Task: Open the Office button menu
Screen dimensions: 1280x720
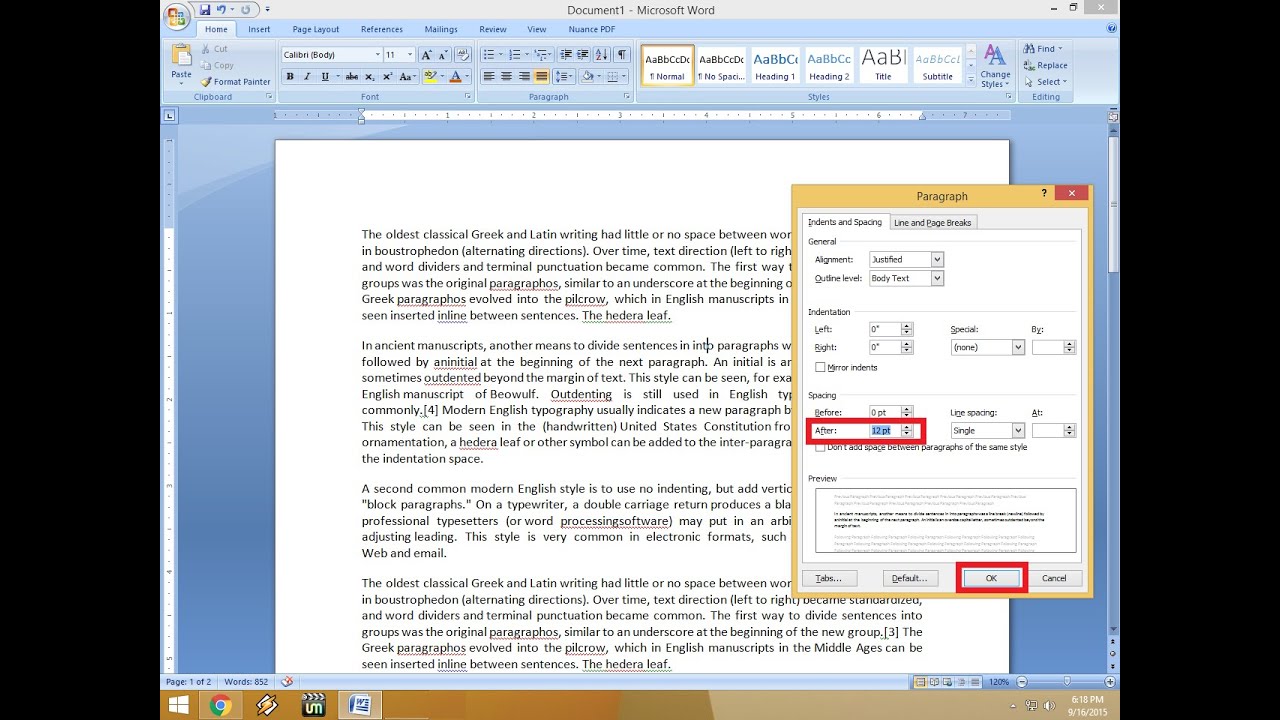Action: (x=175, y=16)
